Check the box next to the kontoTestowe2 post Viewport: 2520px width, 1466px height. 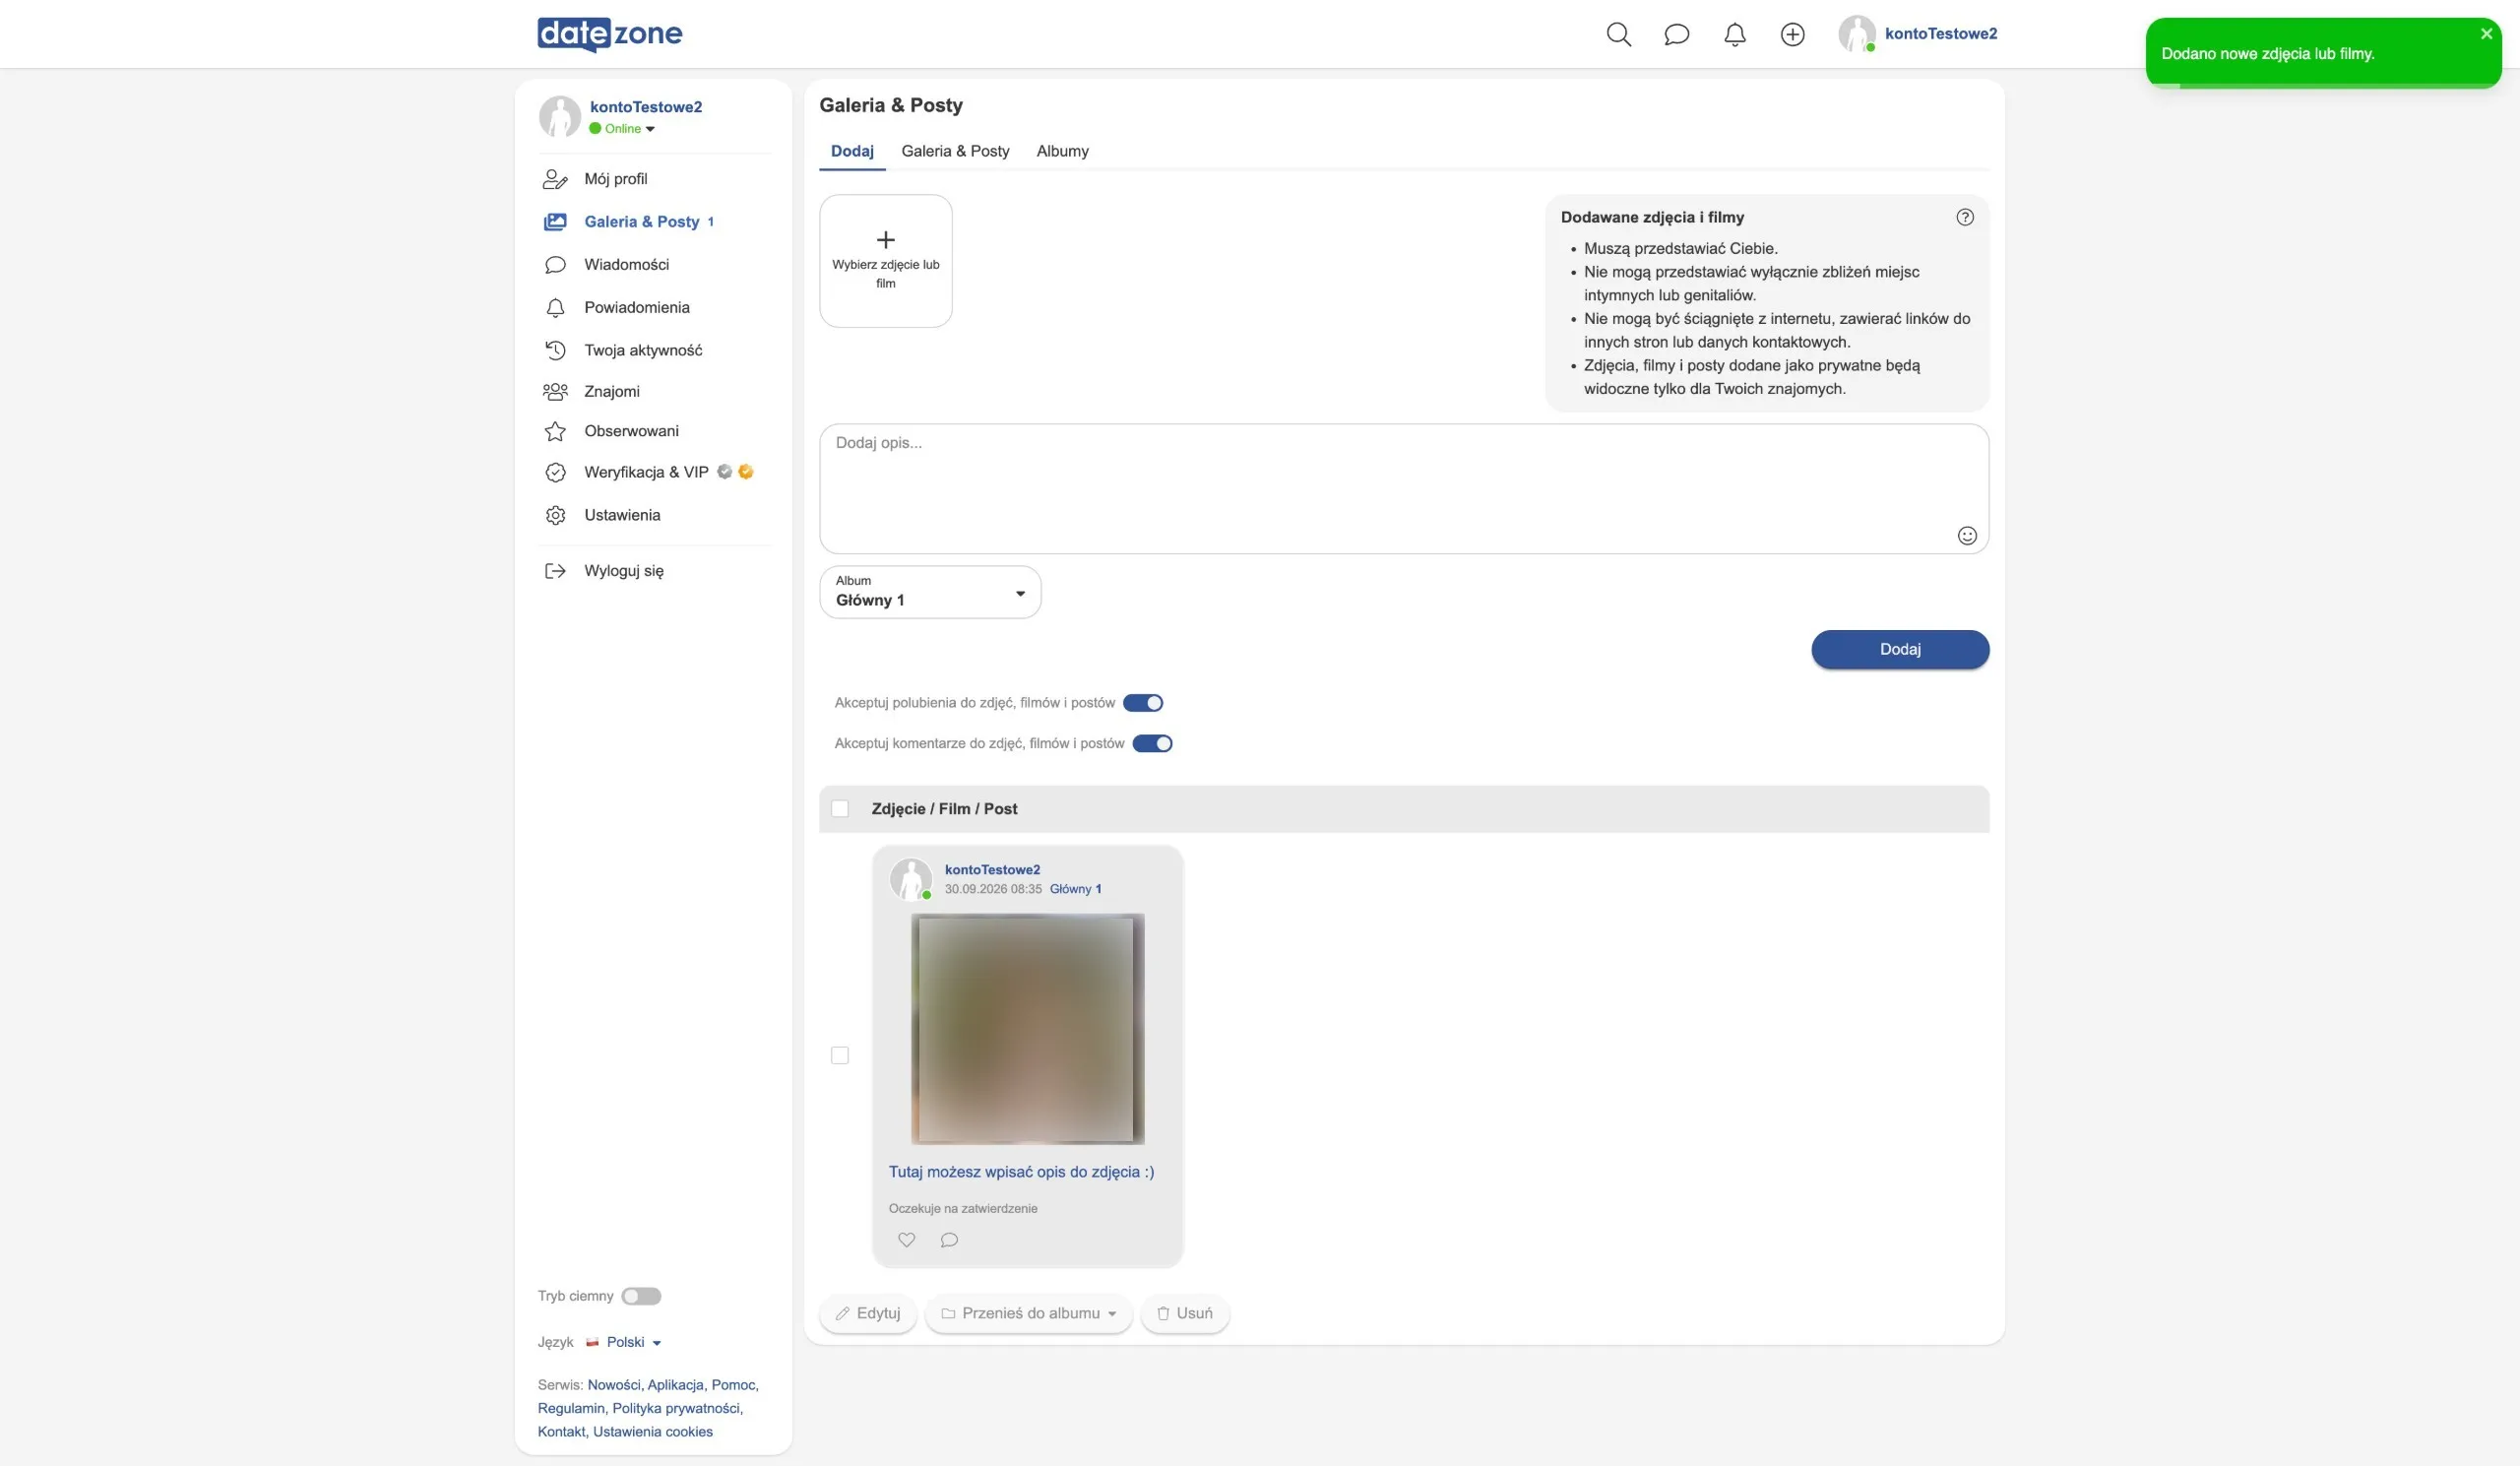click(840, 1055)
